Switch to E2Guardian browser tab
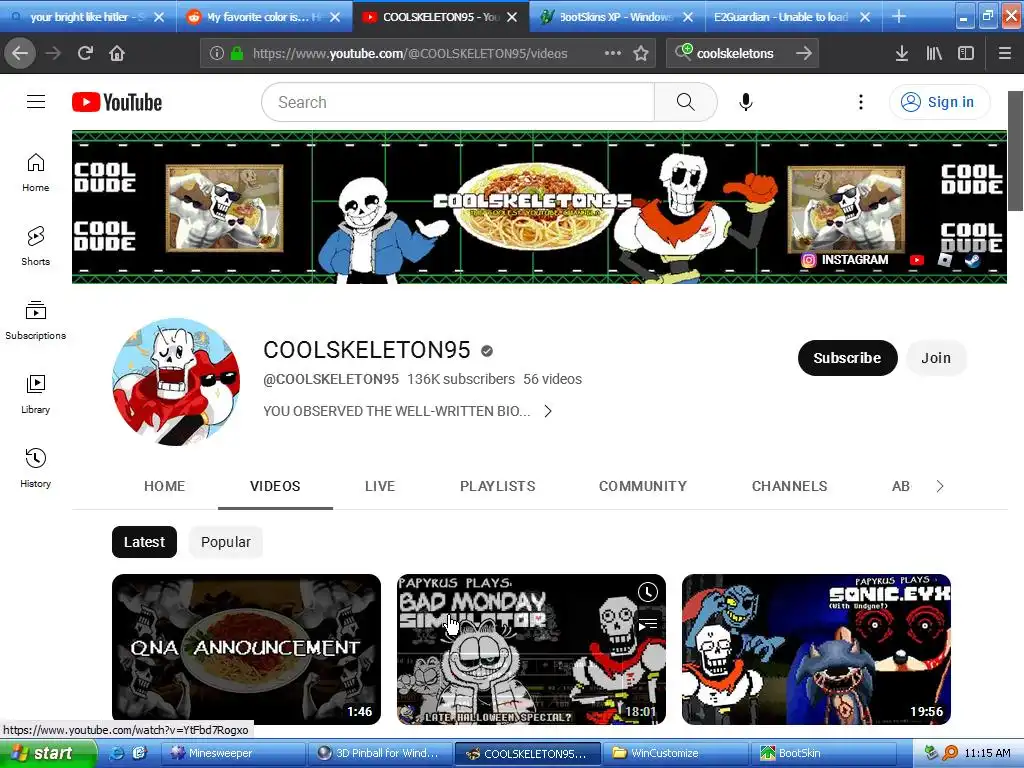 [793, 16]
